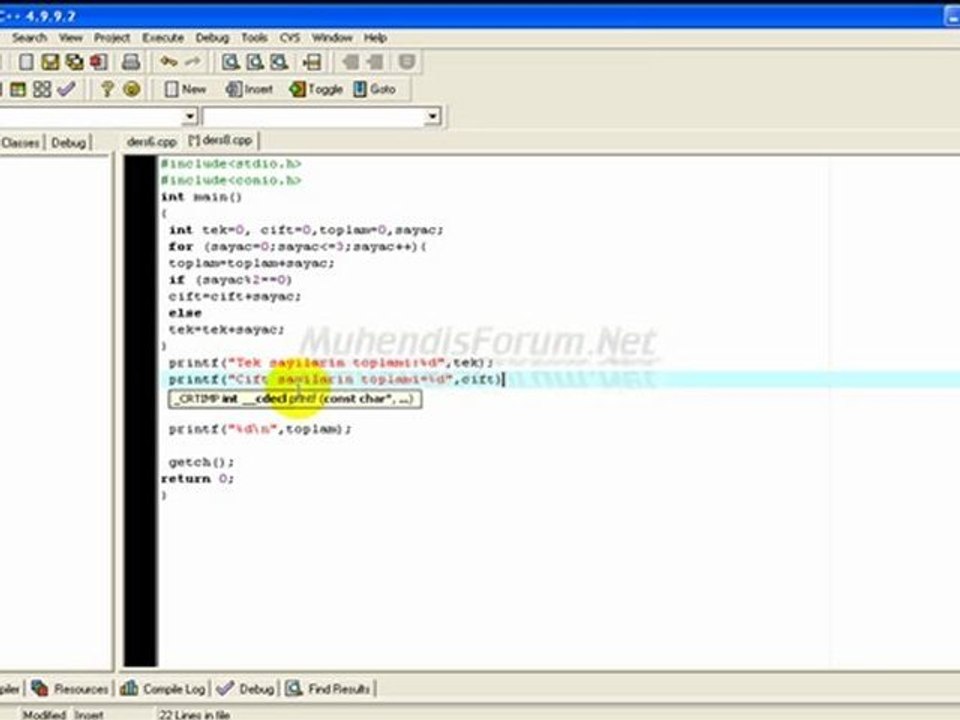Click the '22 Lines in file' status text

(195, 714)
